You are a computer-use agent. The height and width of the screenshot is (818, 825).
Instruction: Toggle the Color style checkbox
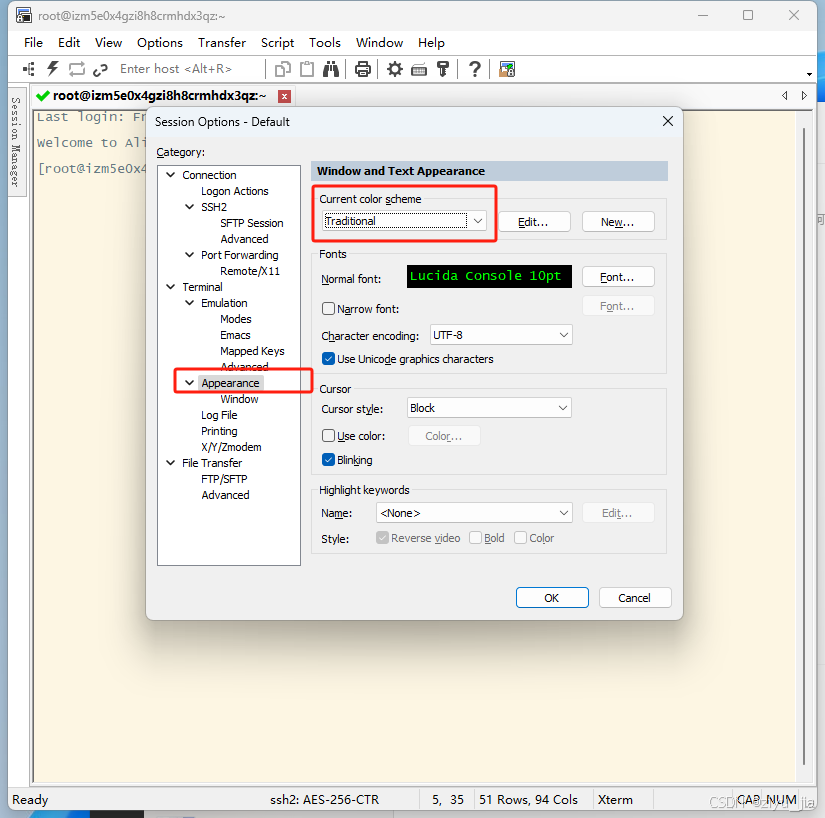(520, 538)
